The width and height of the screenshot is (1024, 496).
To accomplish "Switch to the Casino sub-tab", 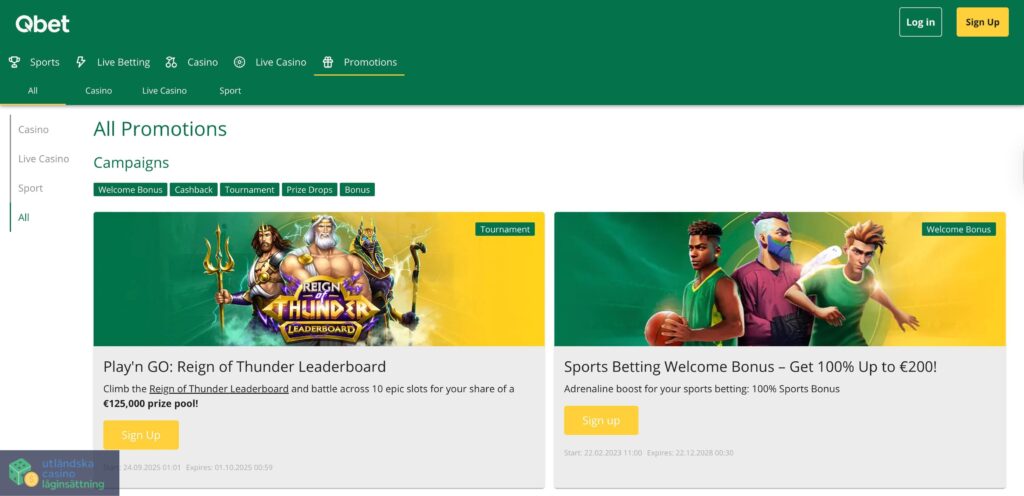I will (x=99, y=91).
